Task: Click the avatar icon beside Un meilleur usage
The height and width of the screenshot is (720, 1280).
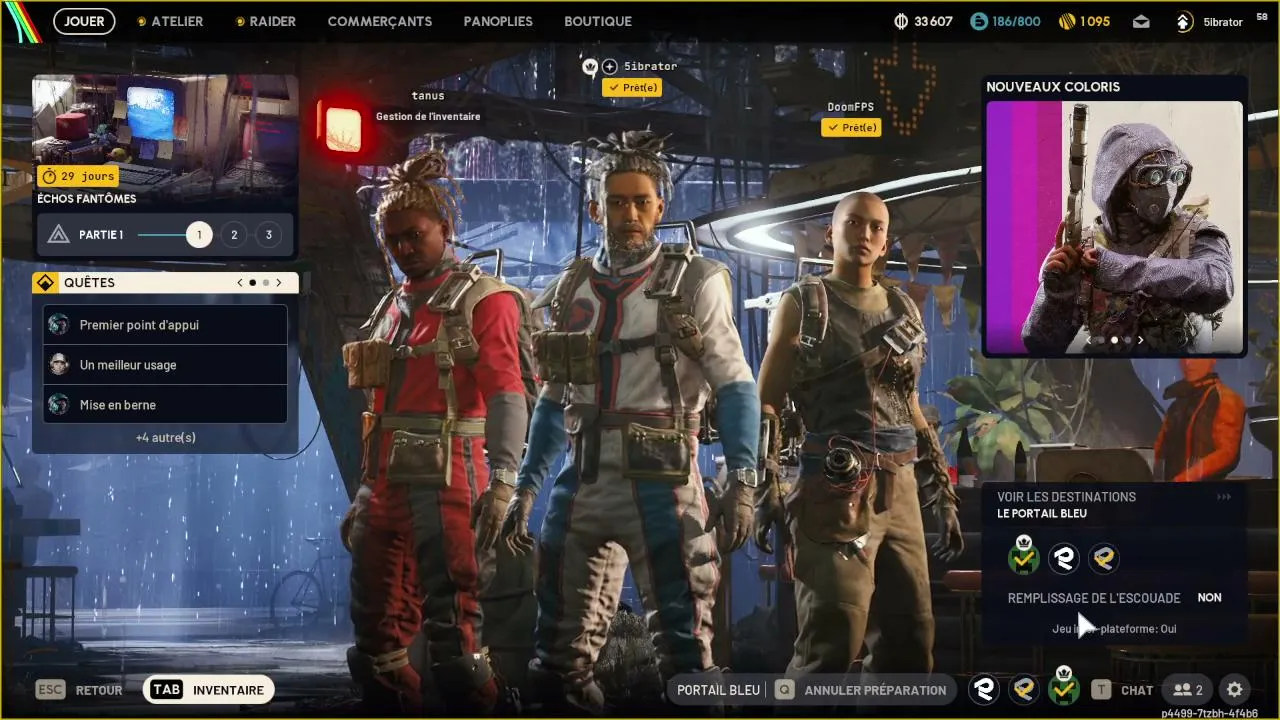Action: (x=59, y=365)
